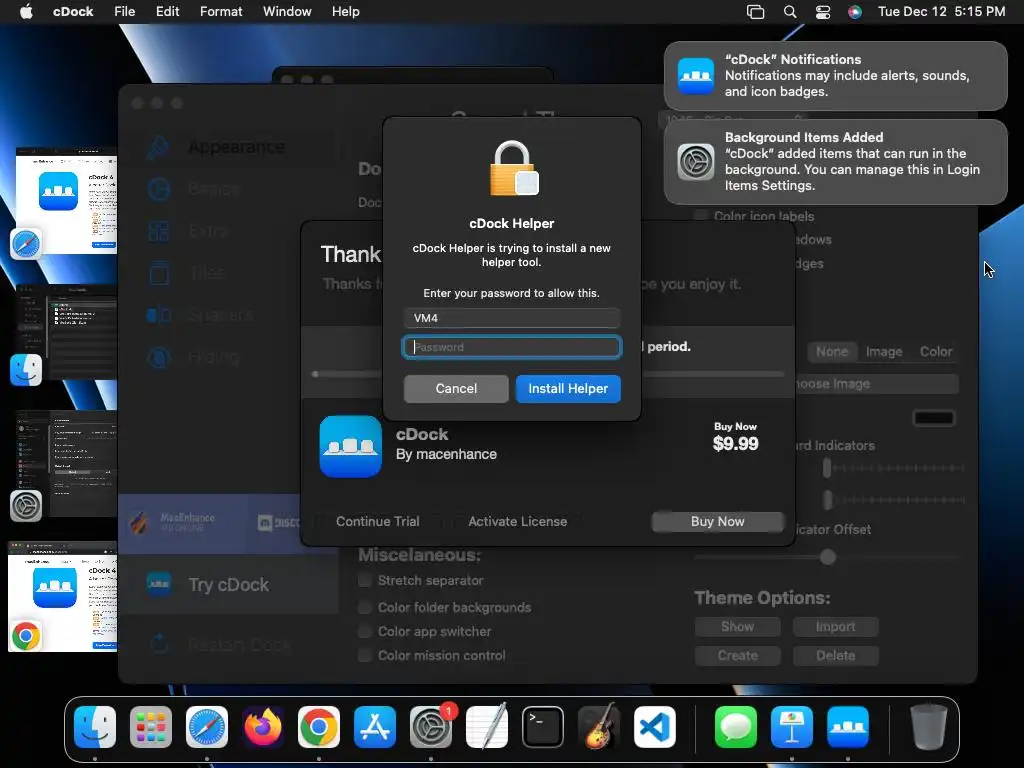This screenshot has height=768, width=1024.
Task: Open Terminal from the Dock
Action: pos(543,727)
